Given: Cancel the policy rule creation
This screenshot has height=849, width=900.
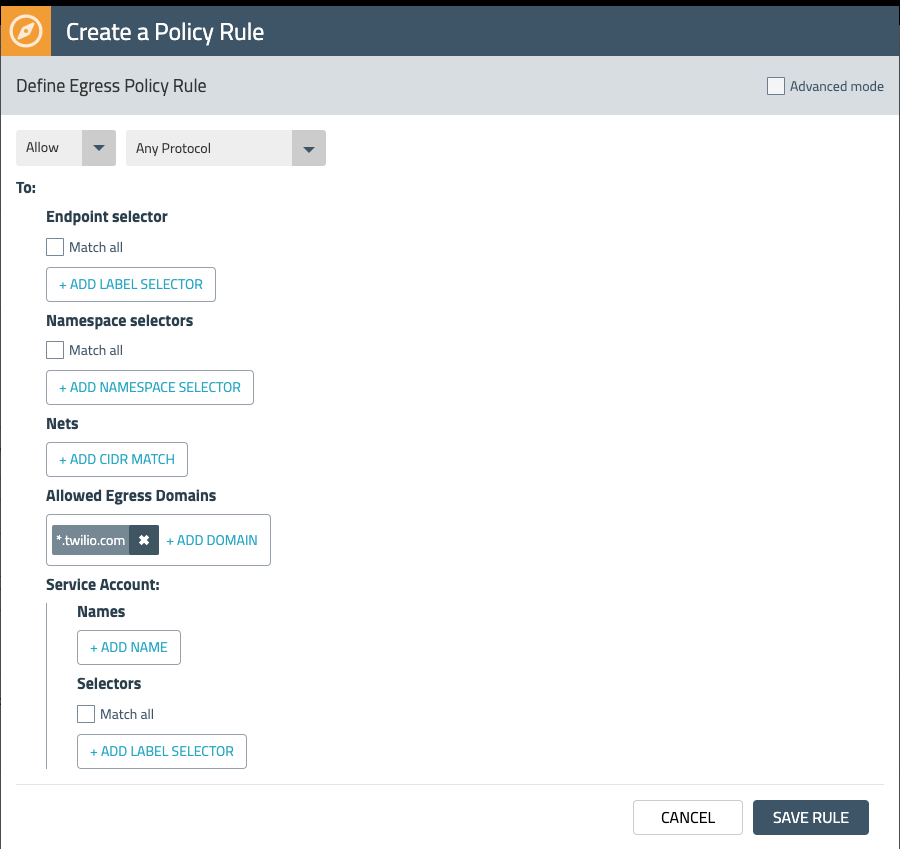Looking at the screenshot, I should 688,817.
